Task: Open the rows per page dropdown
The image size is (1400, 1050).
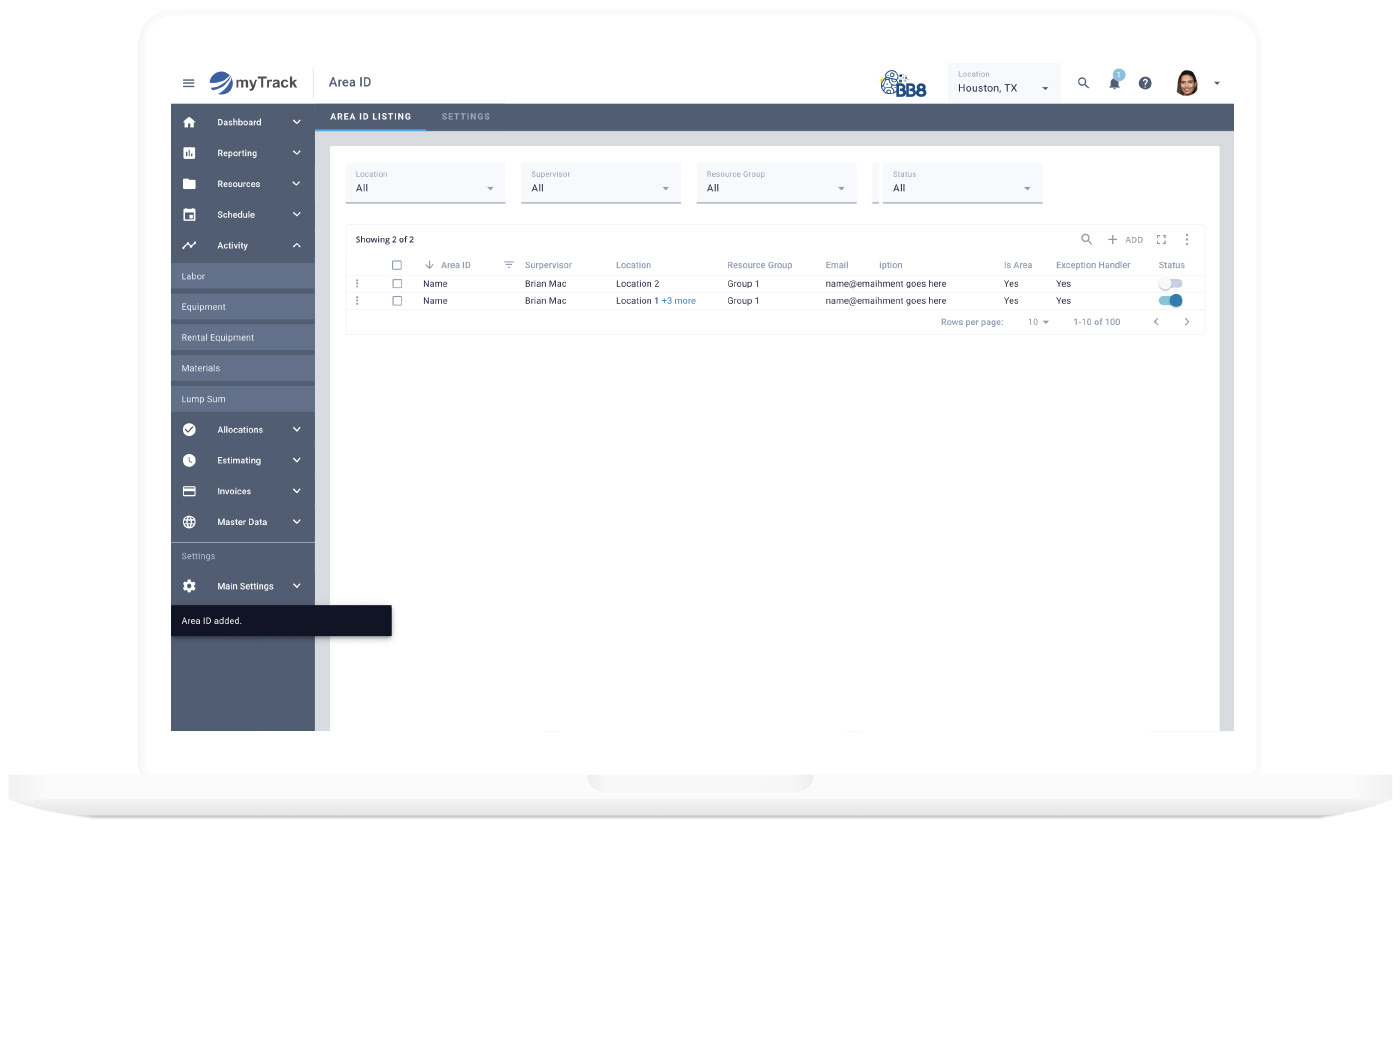Action: click(x=1039, y=322)
